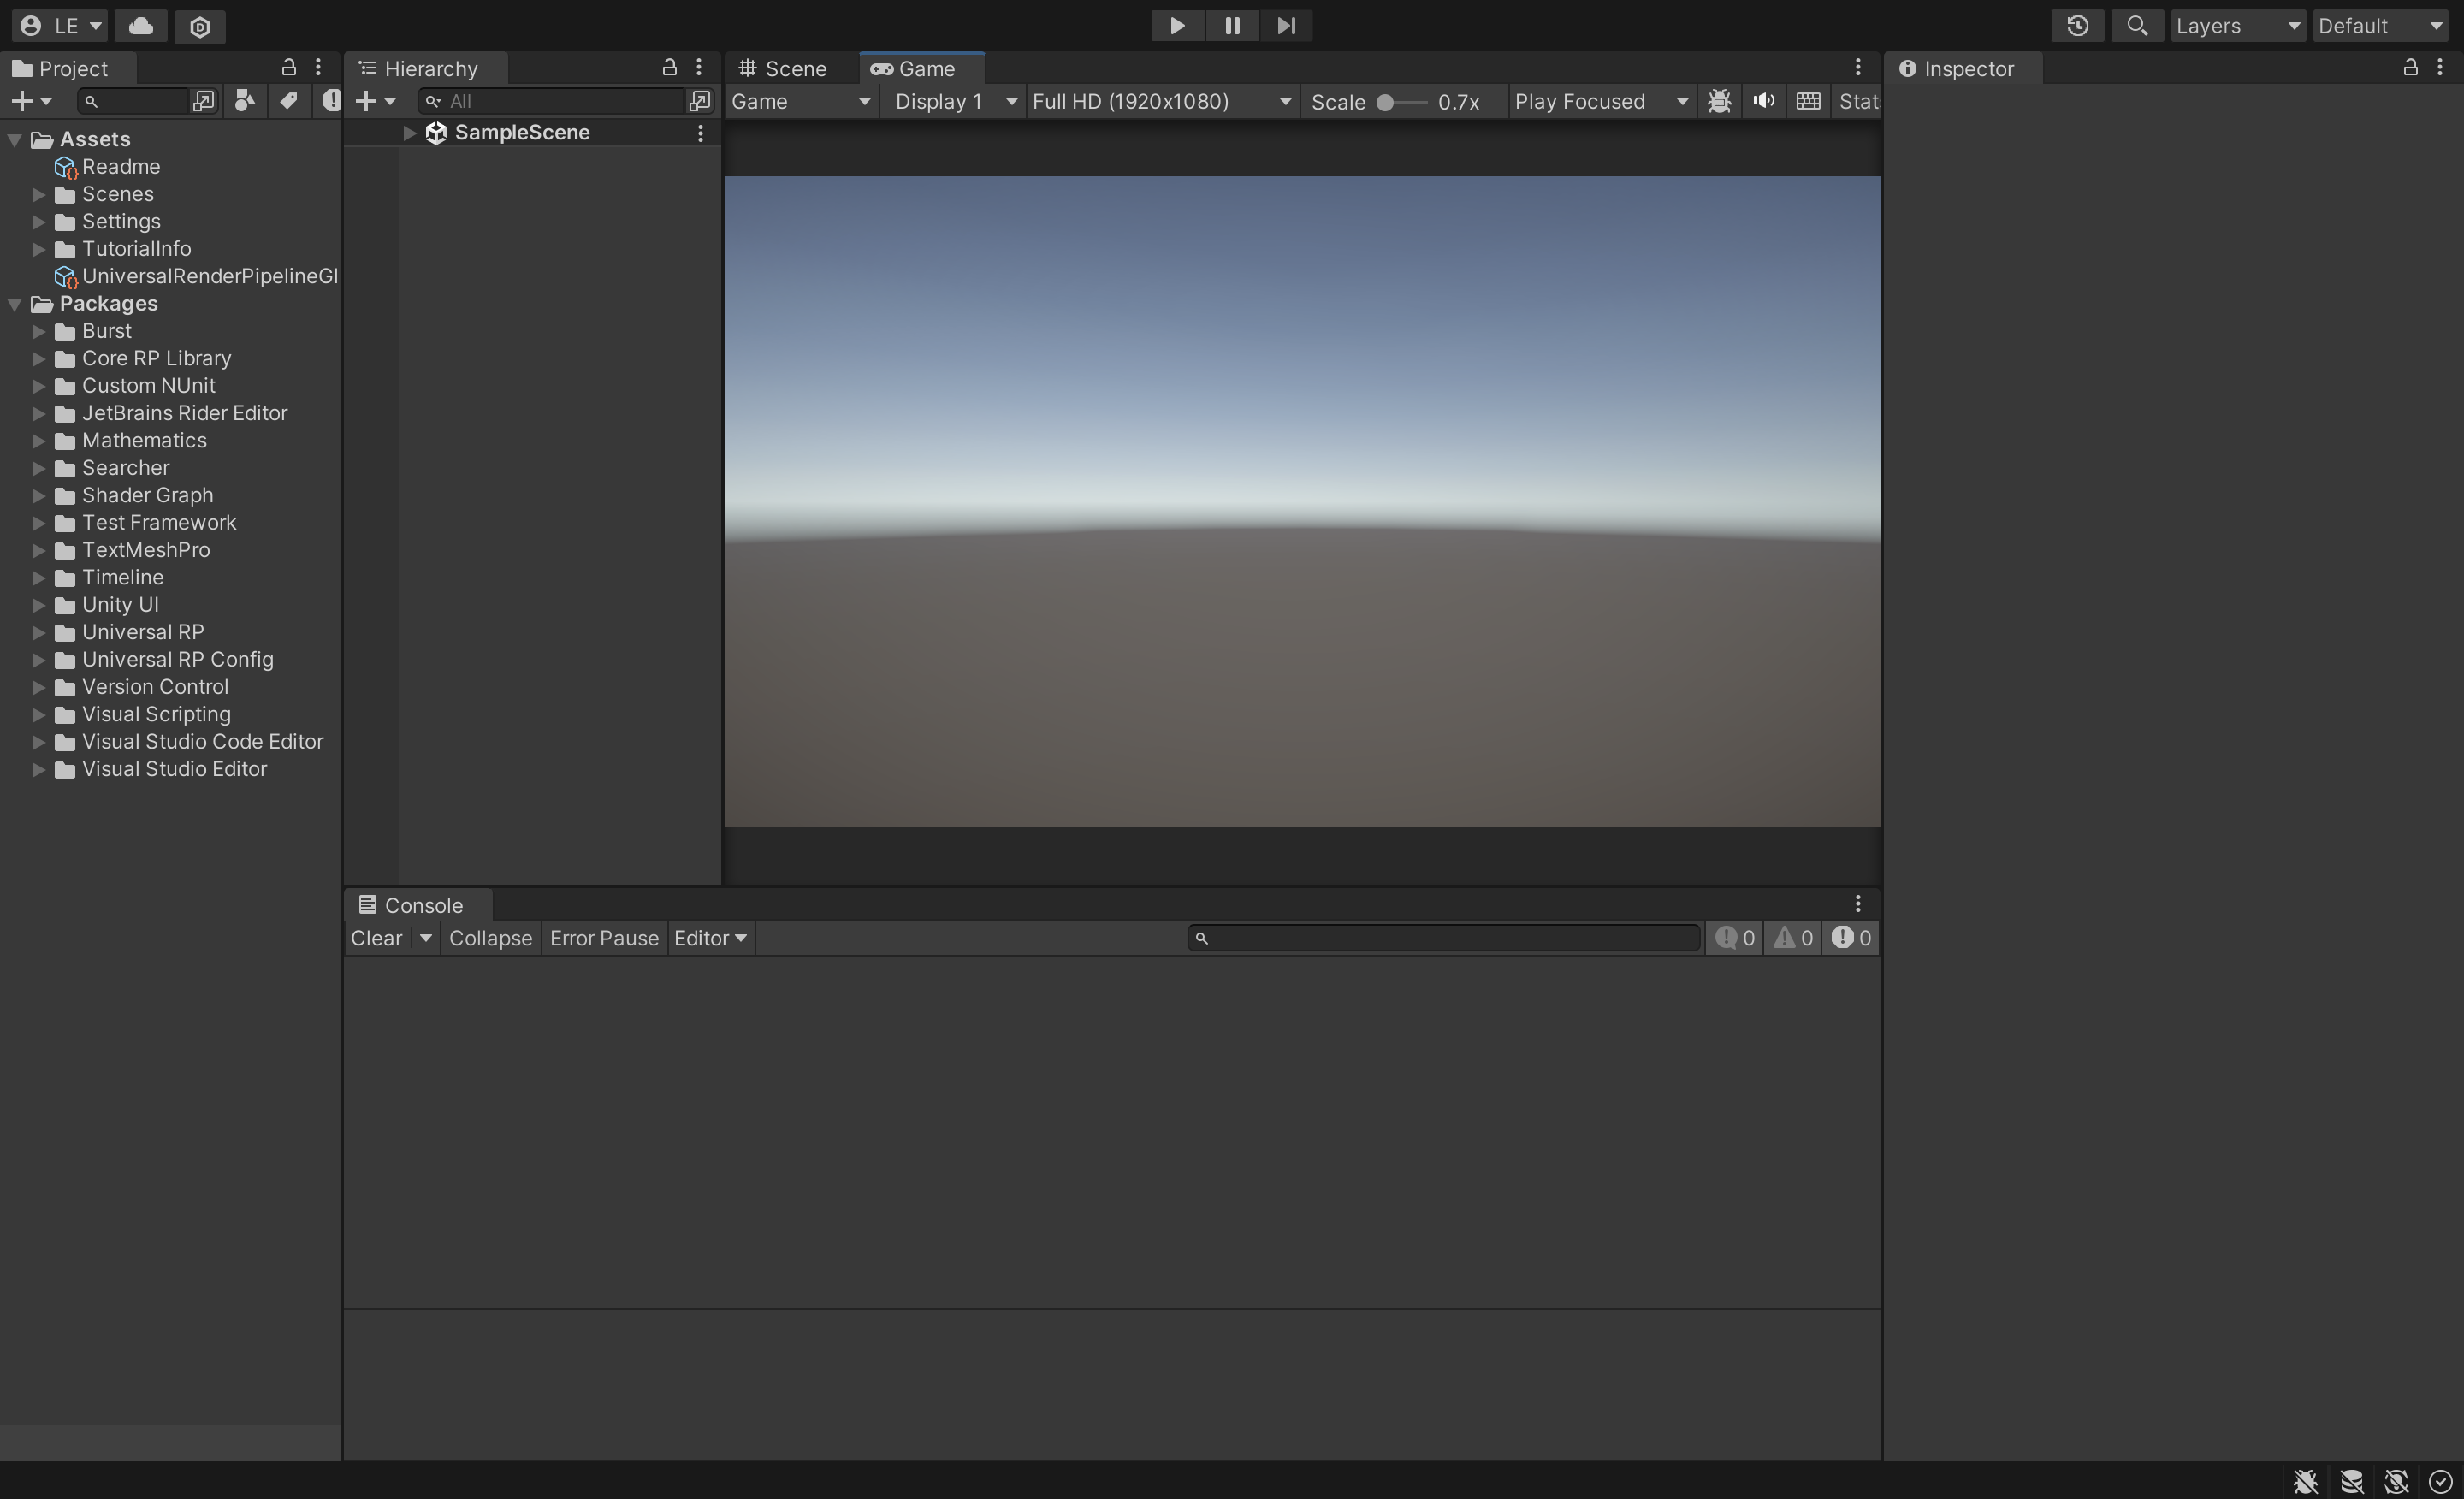Toggle the Game view Gizmos grid icon

tap(1808, 101)
